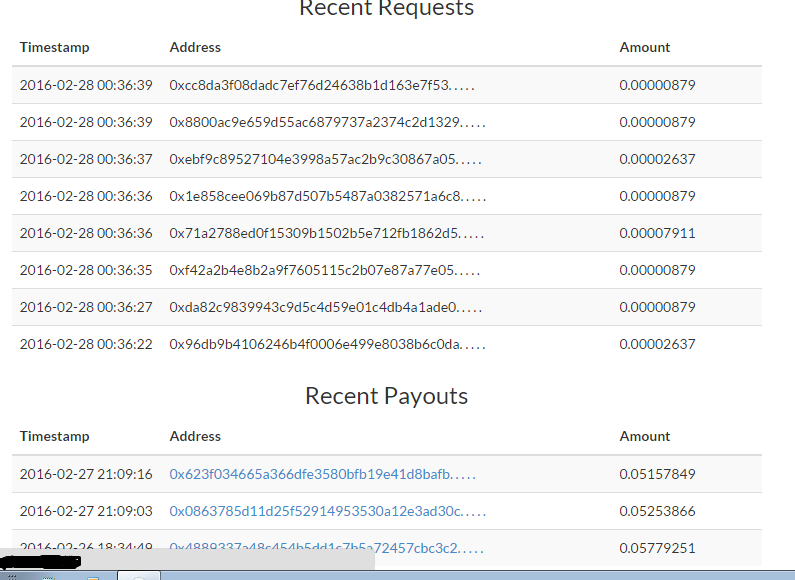Click timestamp 2016-02-28 00:36:22
This screenshot has width=795, height=580.
point(86,344)
